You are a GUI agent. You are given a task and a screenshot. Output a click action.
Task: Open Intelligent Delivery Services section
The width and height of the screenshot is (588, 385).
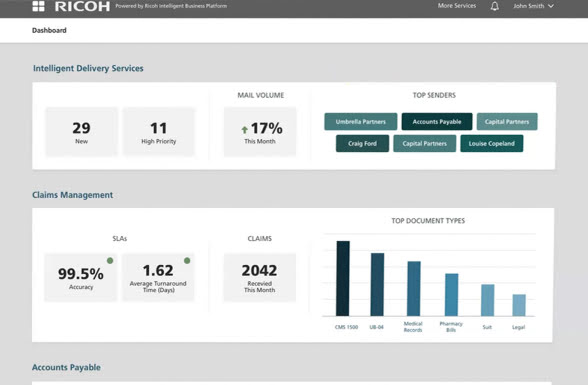tap(88, 68)
